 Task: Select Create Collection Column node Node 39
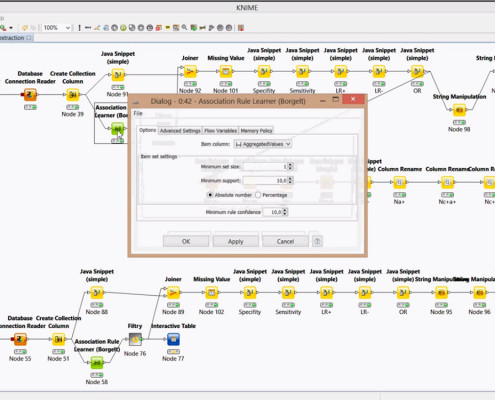pyautogui.click(x=73, y=95)
